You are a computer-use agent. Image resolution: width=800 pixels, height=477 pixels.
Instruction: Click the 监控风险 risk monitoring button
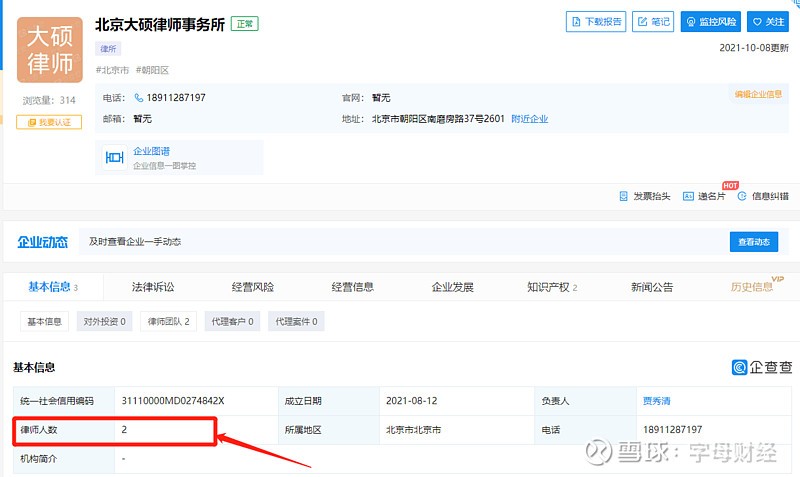[711, 21]
